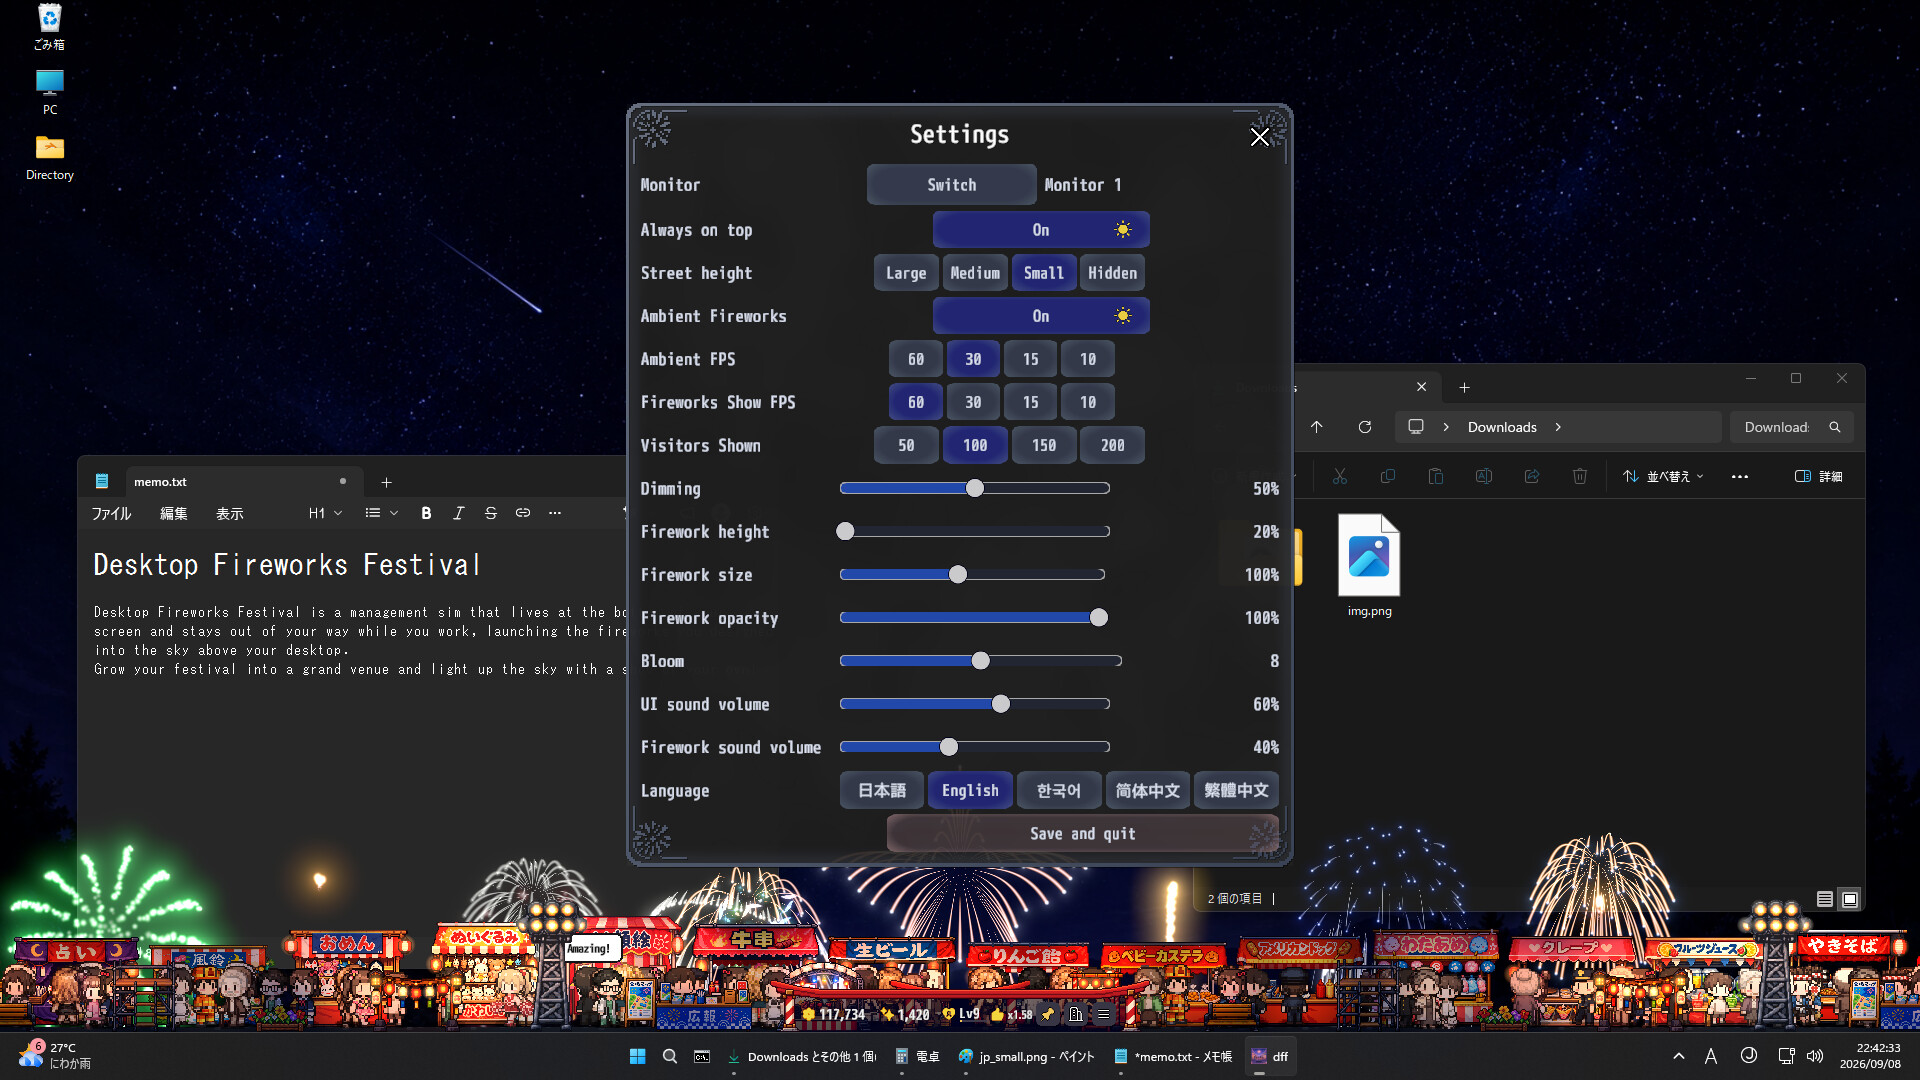This screenshot has height=1080, width=1920.
Task: Apply strikethrough in Notepad toolbar
Action: pos(490,513)
